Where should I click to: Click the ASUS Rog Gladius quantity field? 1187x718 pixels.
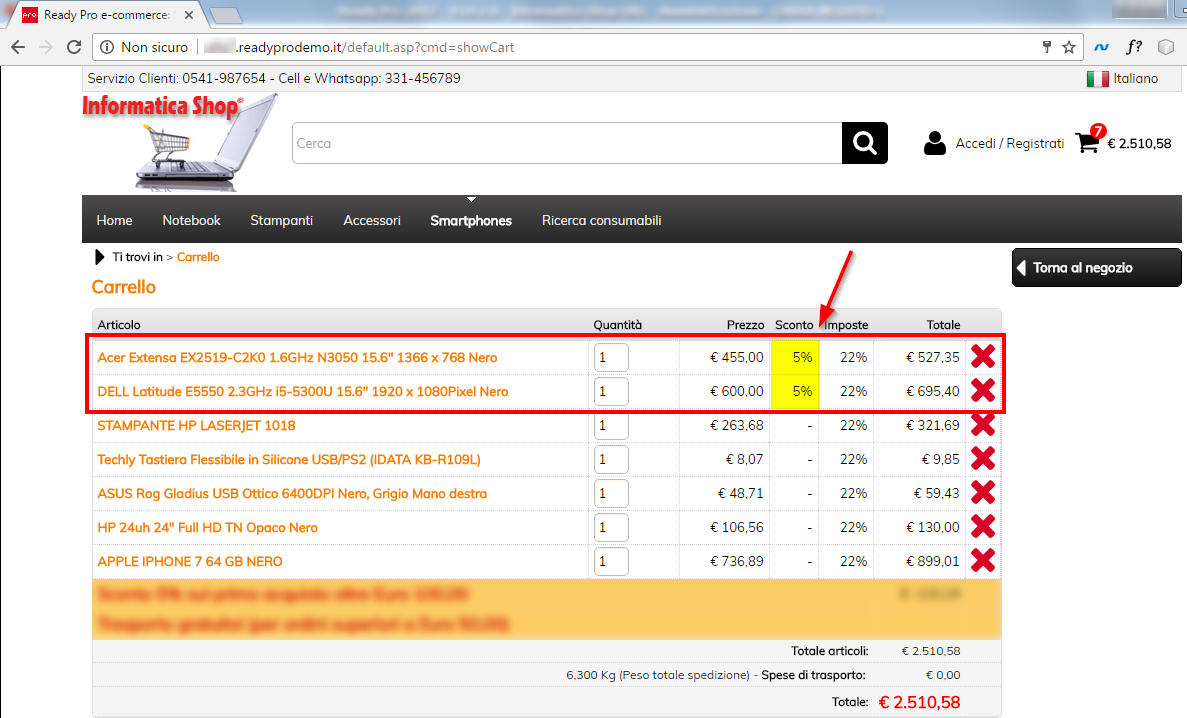pyautogui.click(x=611, y=494)
